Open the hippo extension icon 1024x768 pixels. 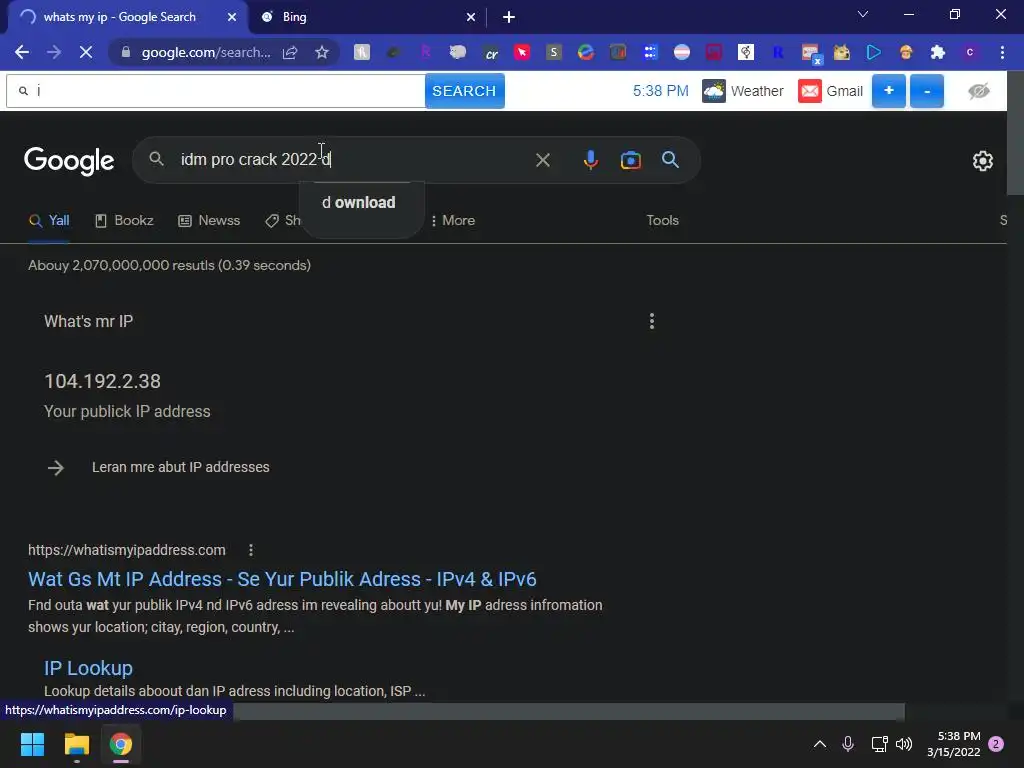(458, 52)
